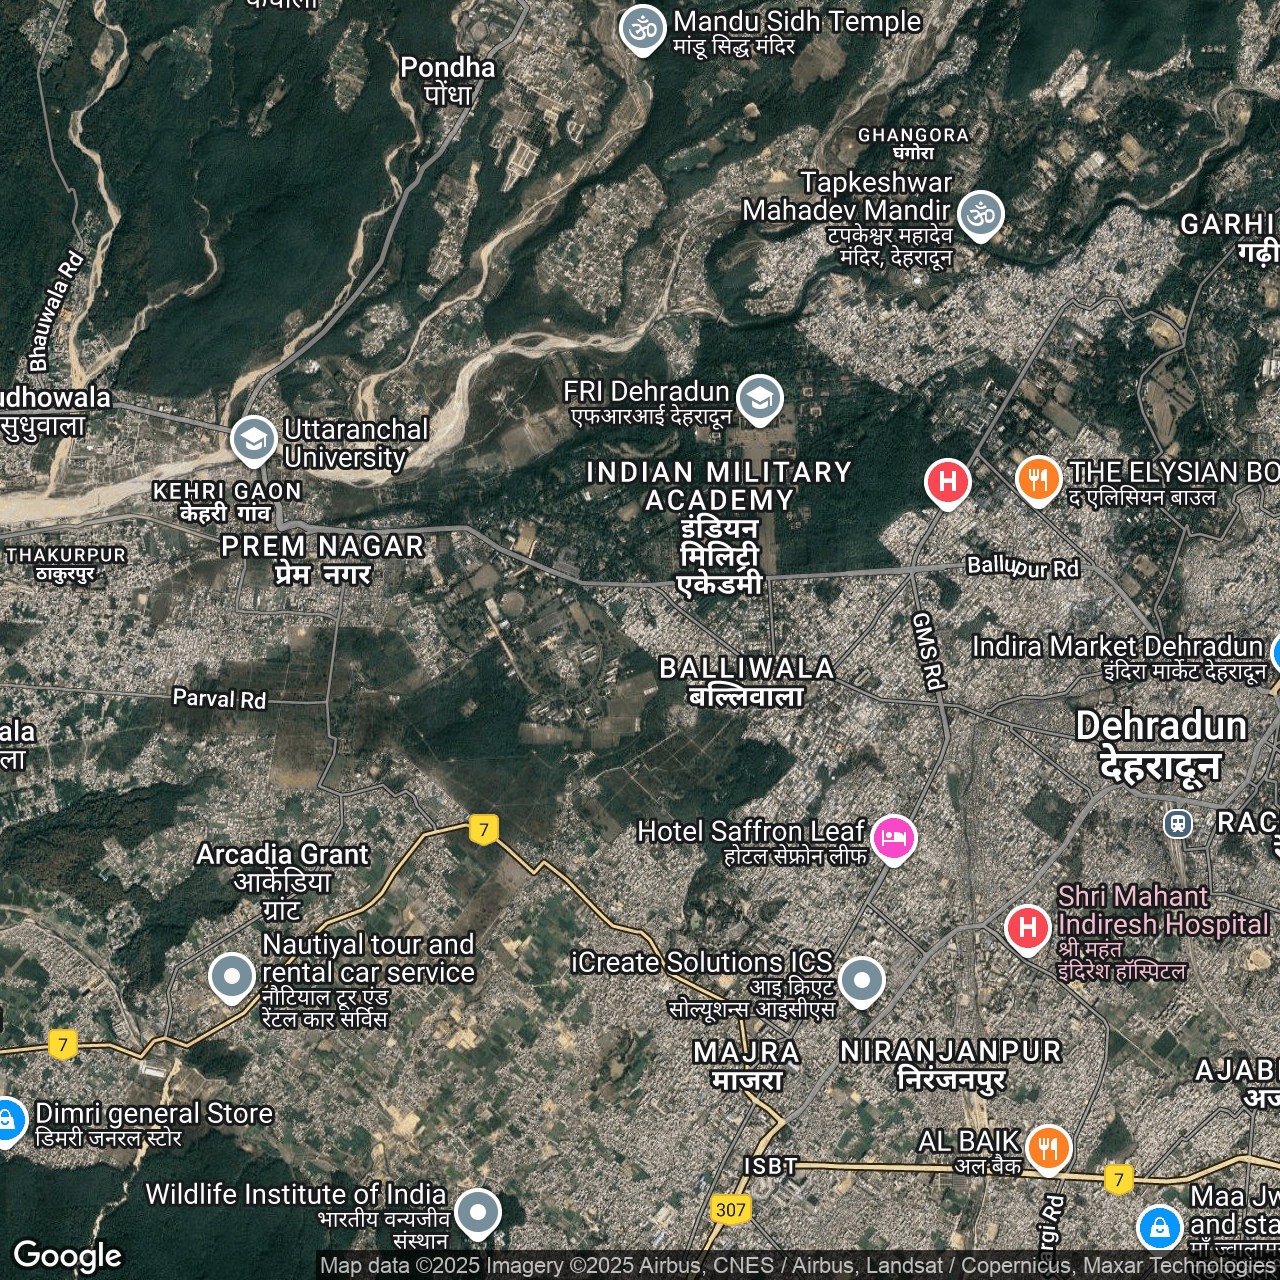Open the iCreate Solutions ICS marker

861,980
